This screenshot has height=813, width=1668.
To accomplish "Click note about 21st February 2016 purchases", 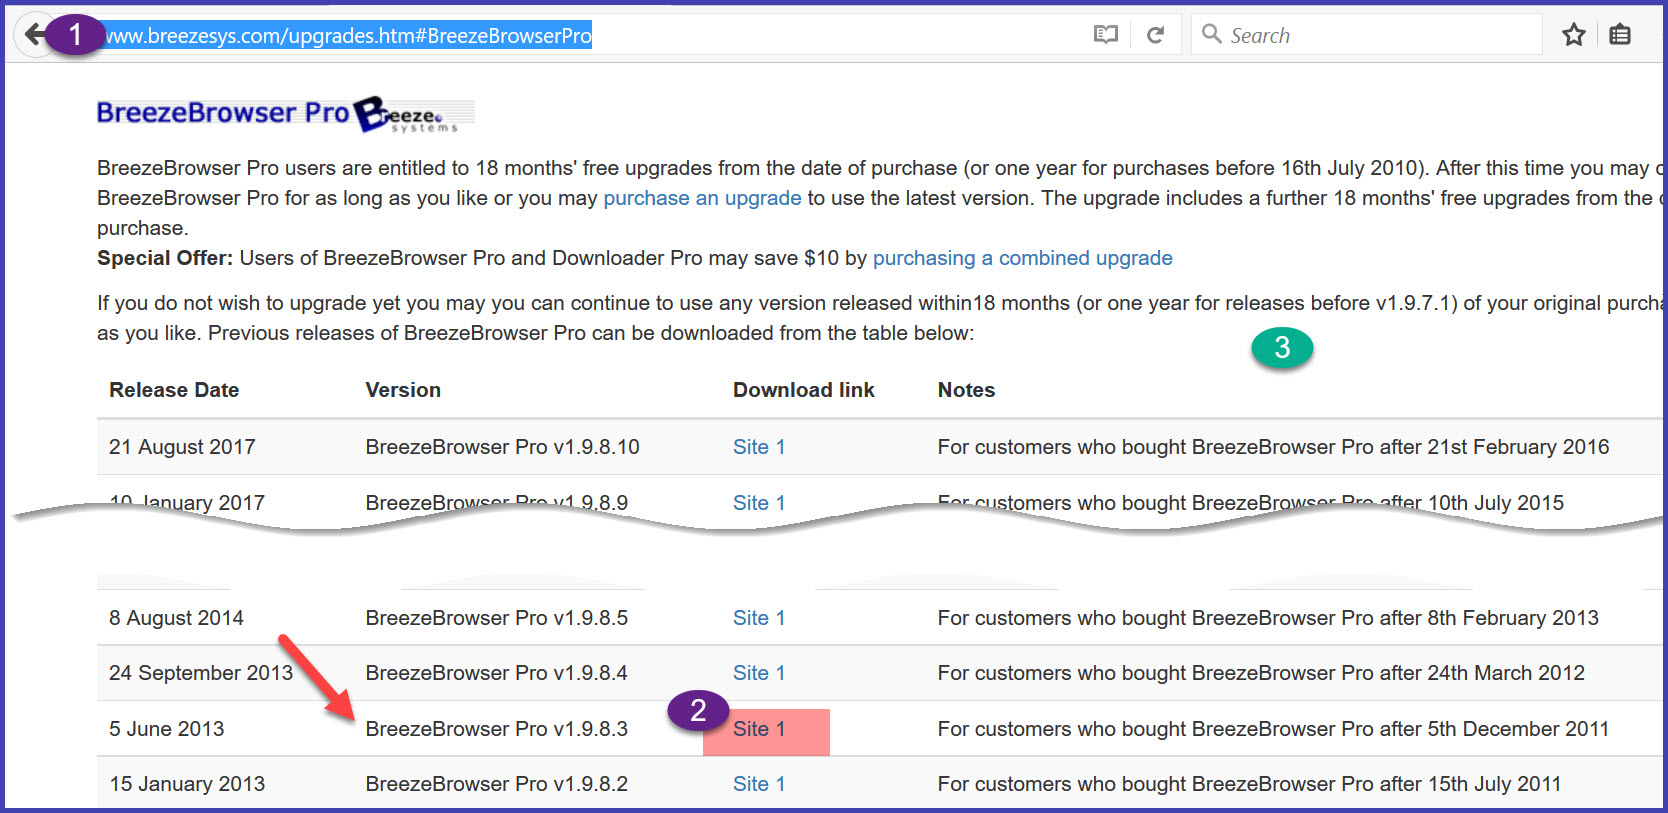I will (1273, 447).
